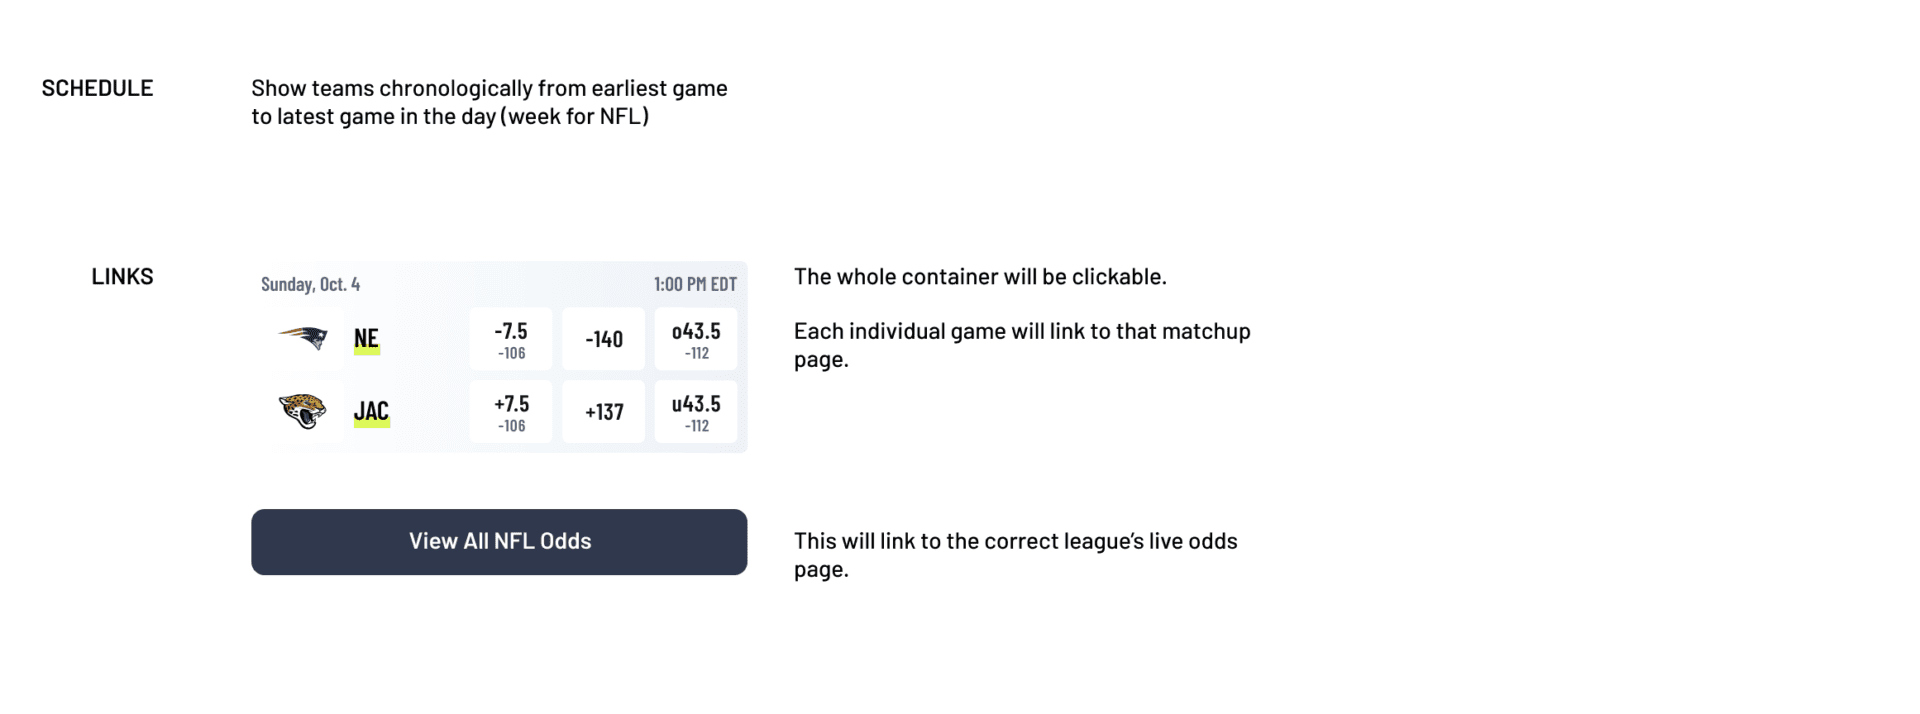Click the LINKS section heading
The image size is (1920, 714).
click(x=122, y=276)
